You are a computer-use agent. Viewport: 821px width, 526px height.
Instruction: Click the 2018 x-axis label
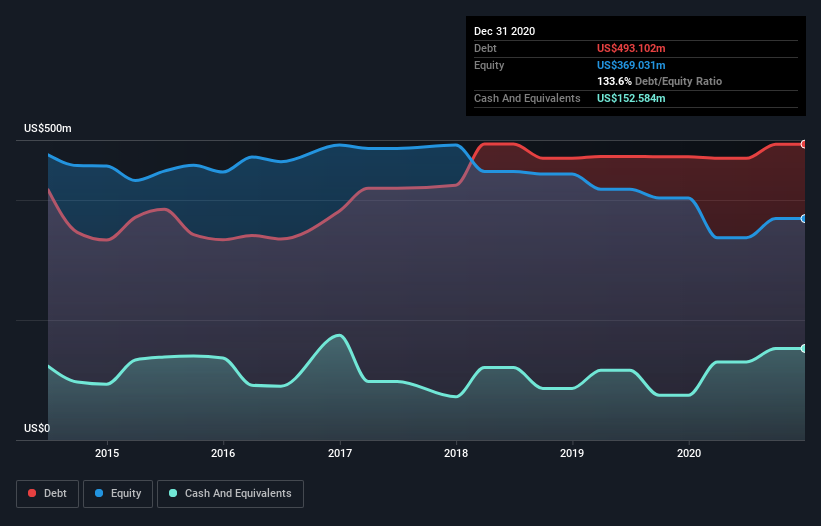[x=456, y=453]
